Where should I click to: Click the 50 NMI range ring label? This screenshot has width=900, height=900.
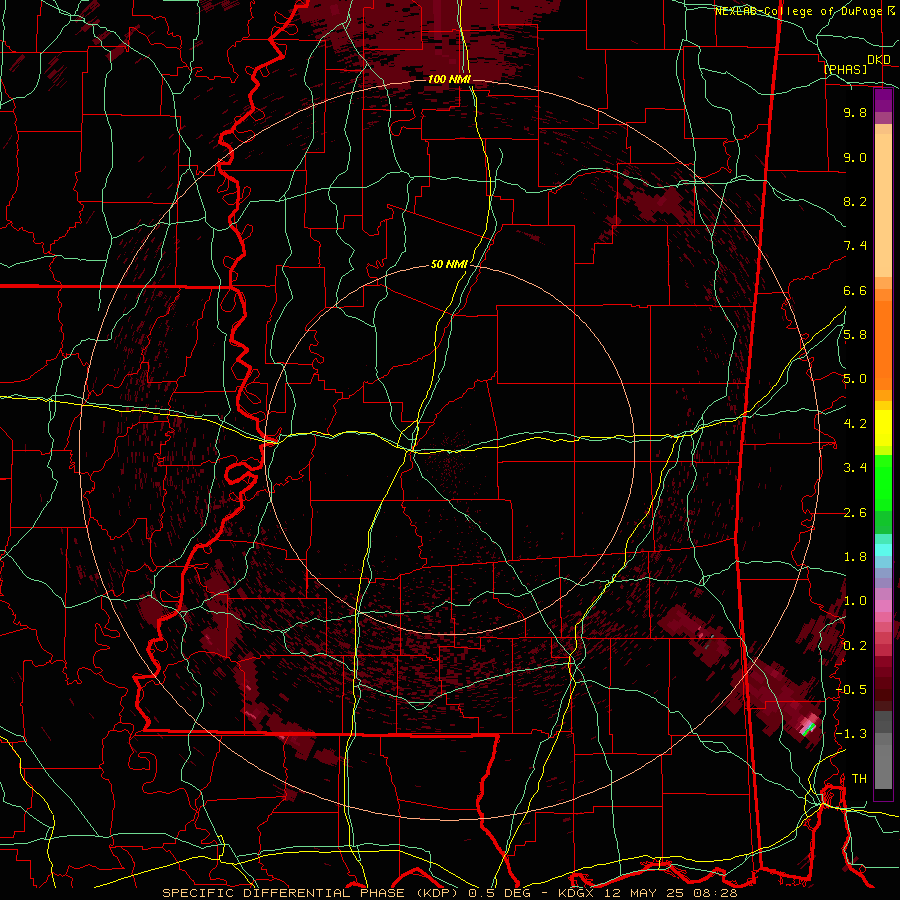click(449, 264)
